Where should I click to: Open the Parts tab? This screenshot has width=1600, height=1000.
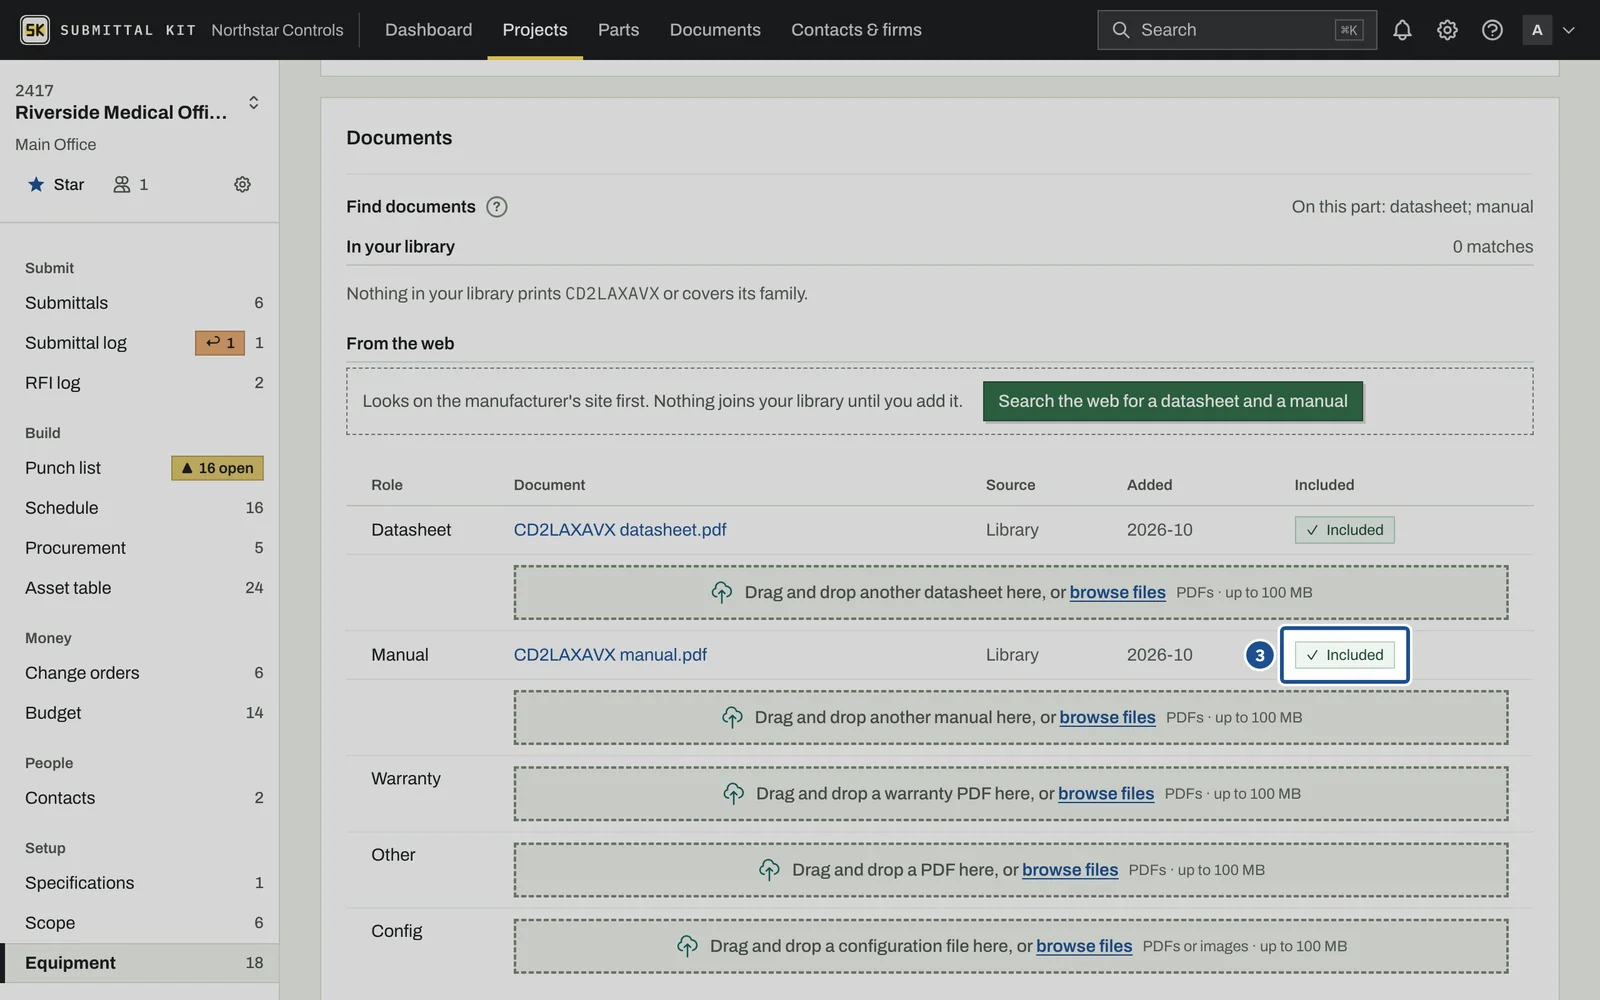[x=618, y=30]
